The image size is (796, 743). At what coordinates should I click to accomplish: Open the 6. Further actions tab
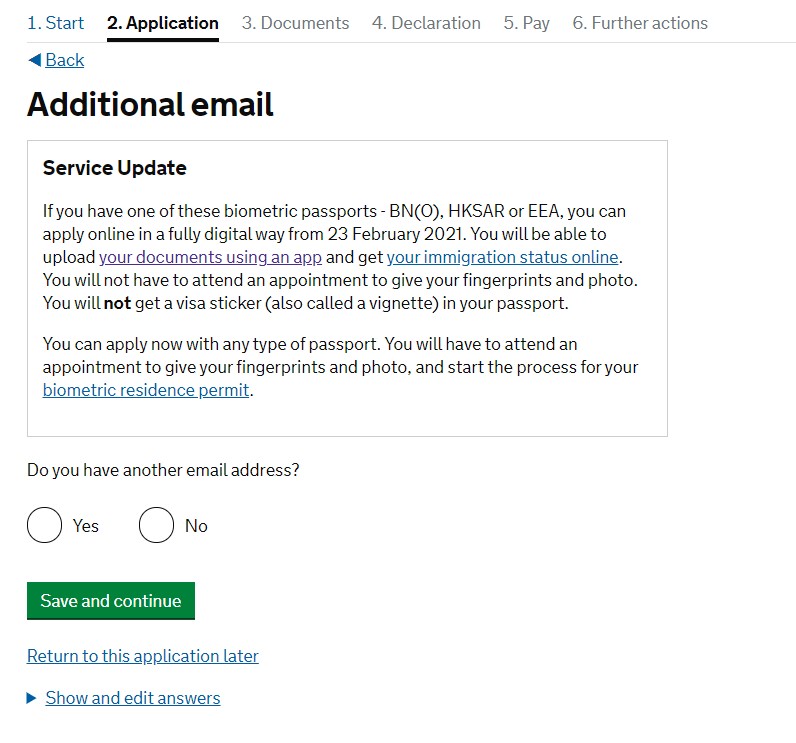point(640,23)
